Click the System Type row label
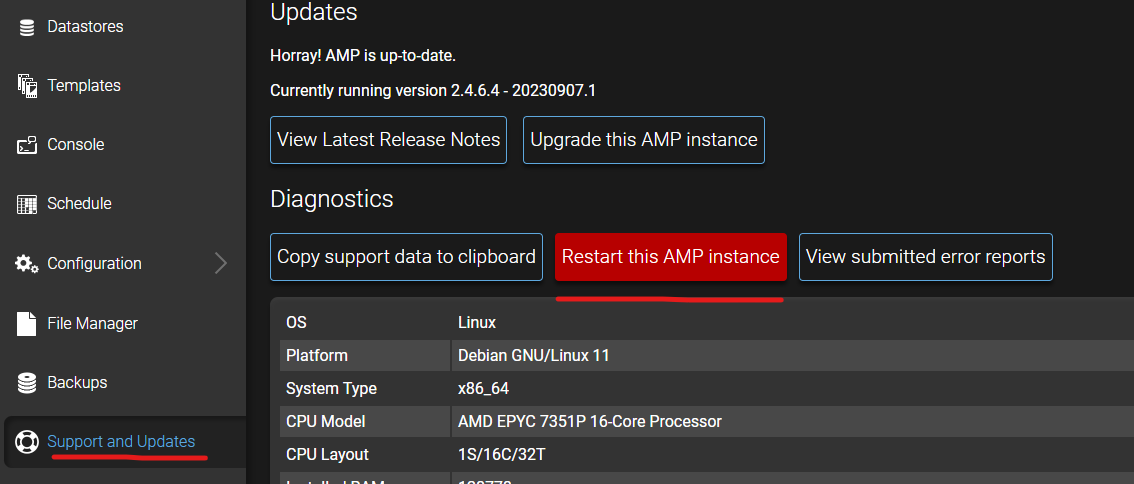This screenshot has height=484, width=1134. click(x=331, y=389)
